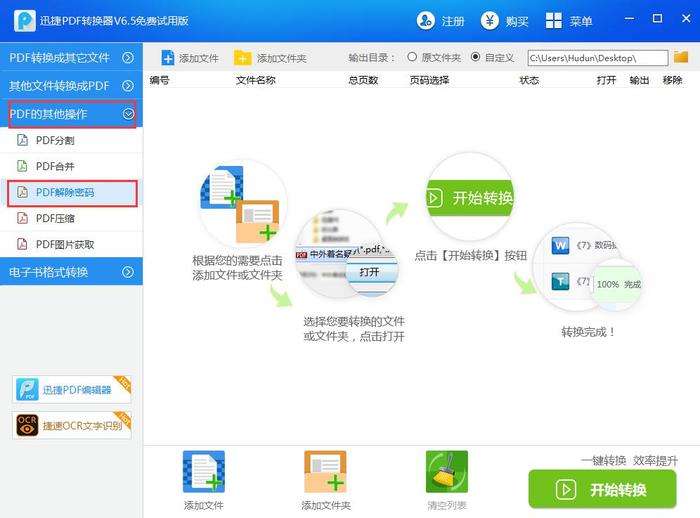Click the 清空列表 broom icon
The width and height of the screenshot is (700, 518).
pos(446,471)
